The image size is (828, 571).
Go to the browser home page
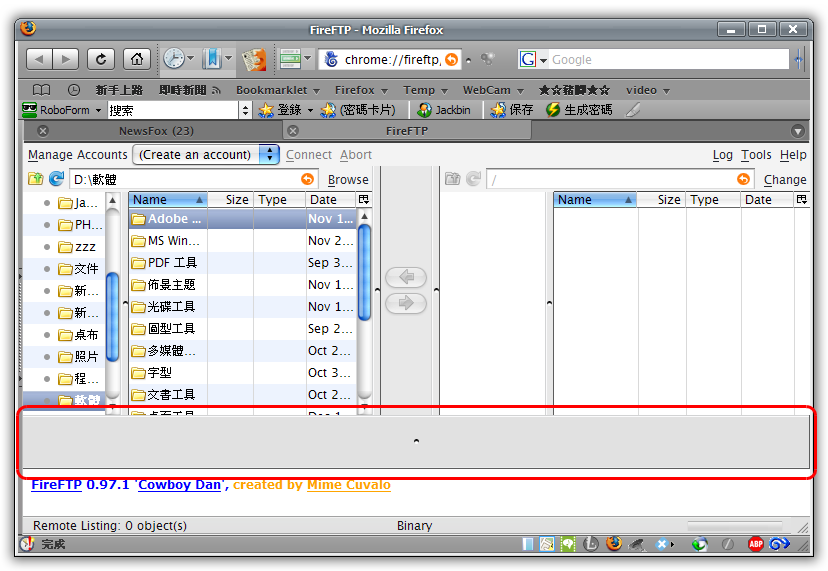tap(137, 59)
